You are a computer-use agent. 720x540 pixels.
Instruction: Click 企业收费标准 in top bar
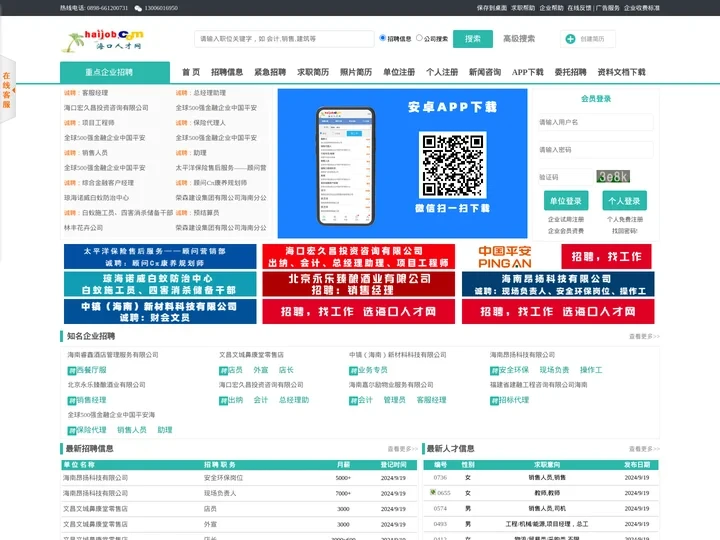641,8
